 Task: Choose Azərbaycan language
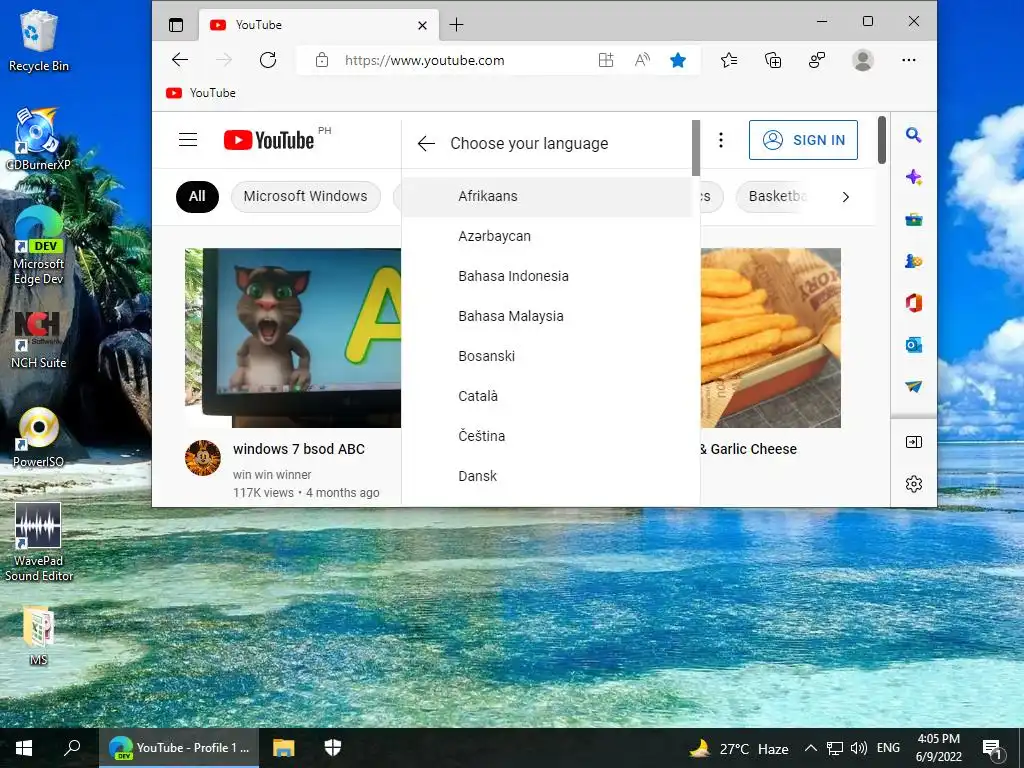tap(547, 236)
